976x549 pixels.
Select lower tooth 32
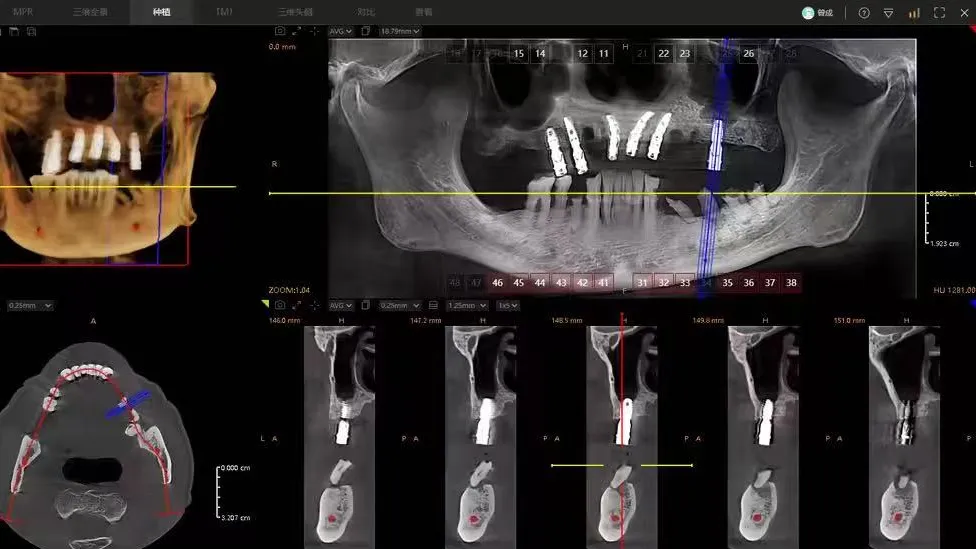click(x=664, y=283)
